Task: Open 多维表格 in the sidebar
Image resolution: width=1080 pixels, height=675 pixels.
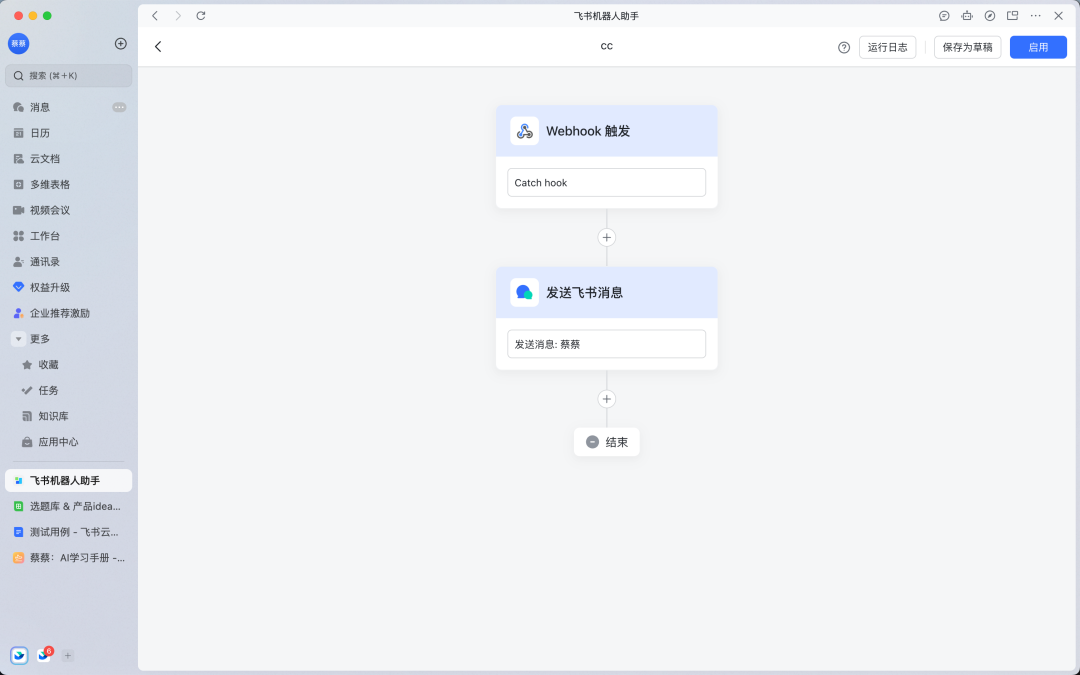Action: click(x=68, y=185)
